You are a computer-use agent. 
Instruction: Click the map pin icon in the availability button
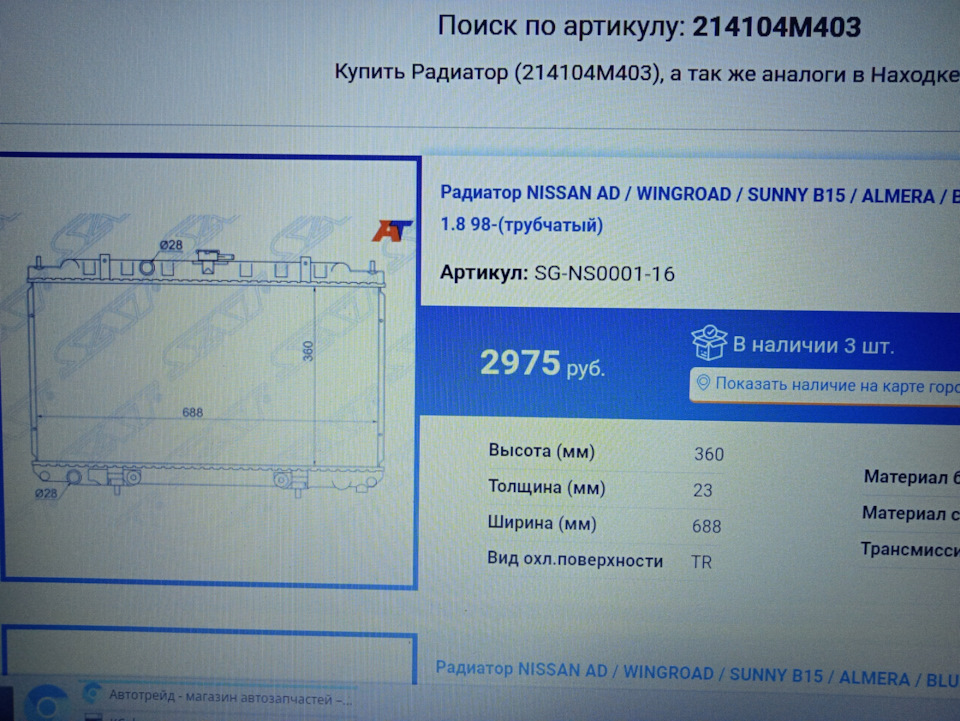coord(703,383)
